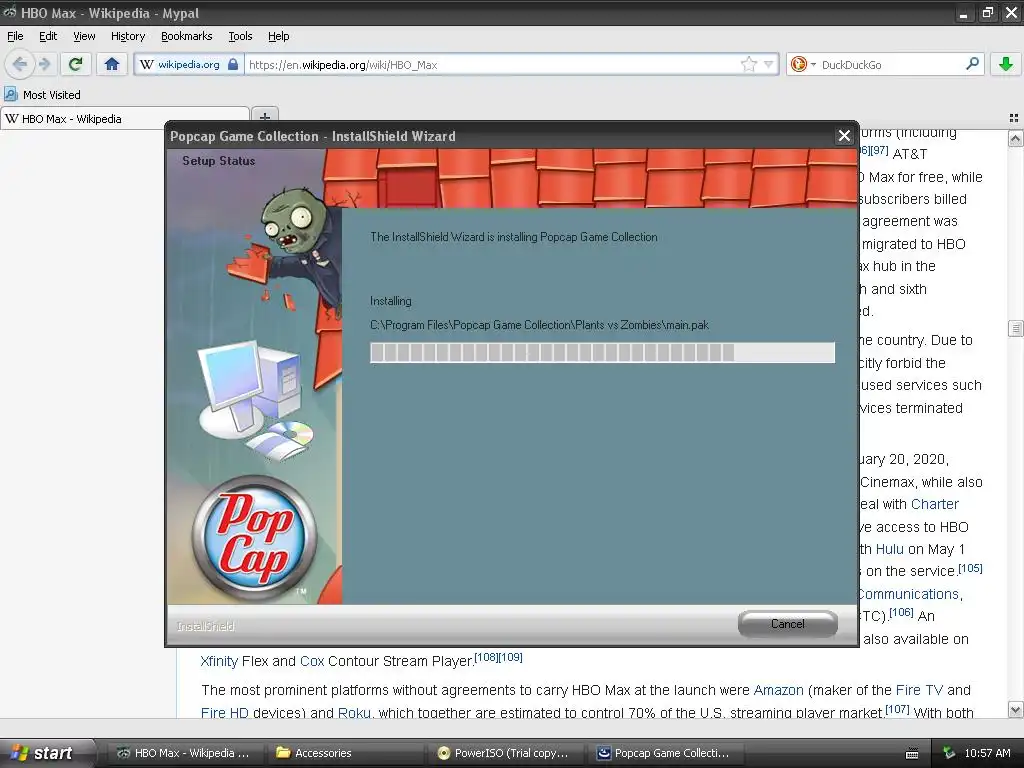1024x768 pixels.
Task: Click the 10:57 AM taskbar clock
Action: point(987,753)
